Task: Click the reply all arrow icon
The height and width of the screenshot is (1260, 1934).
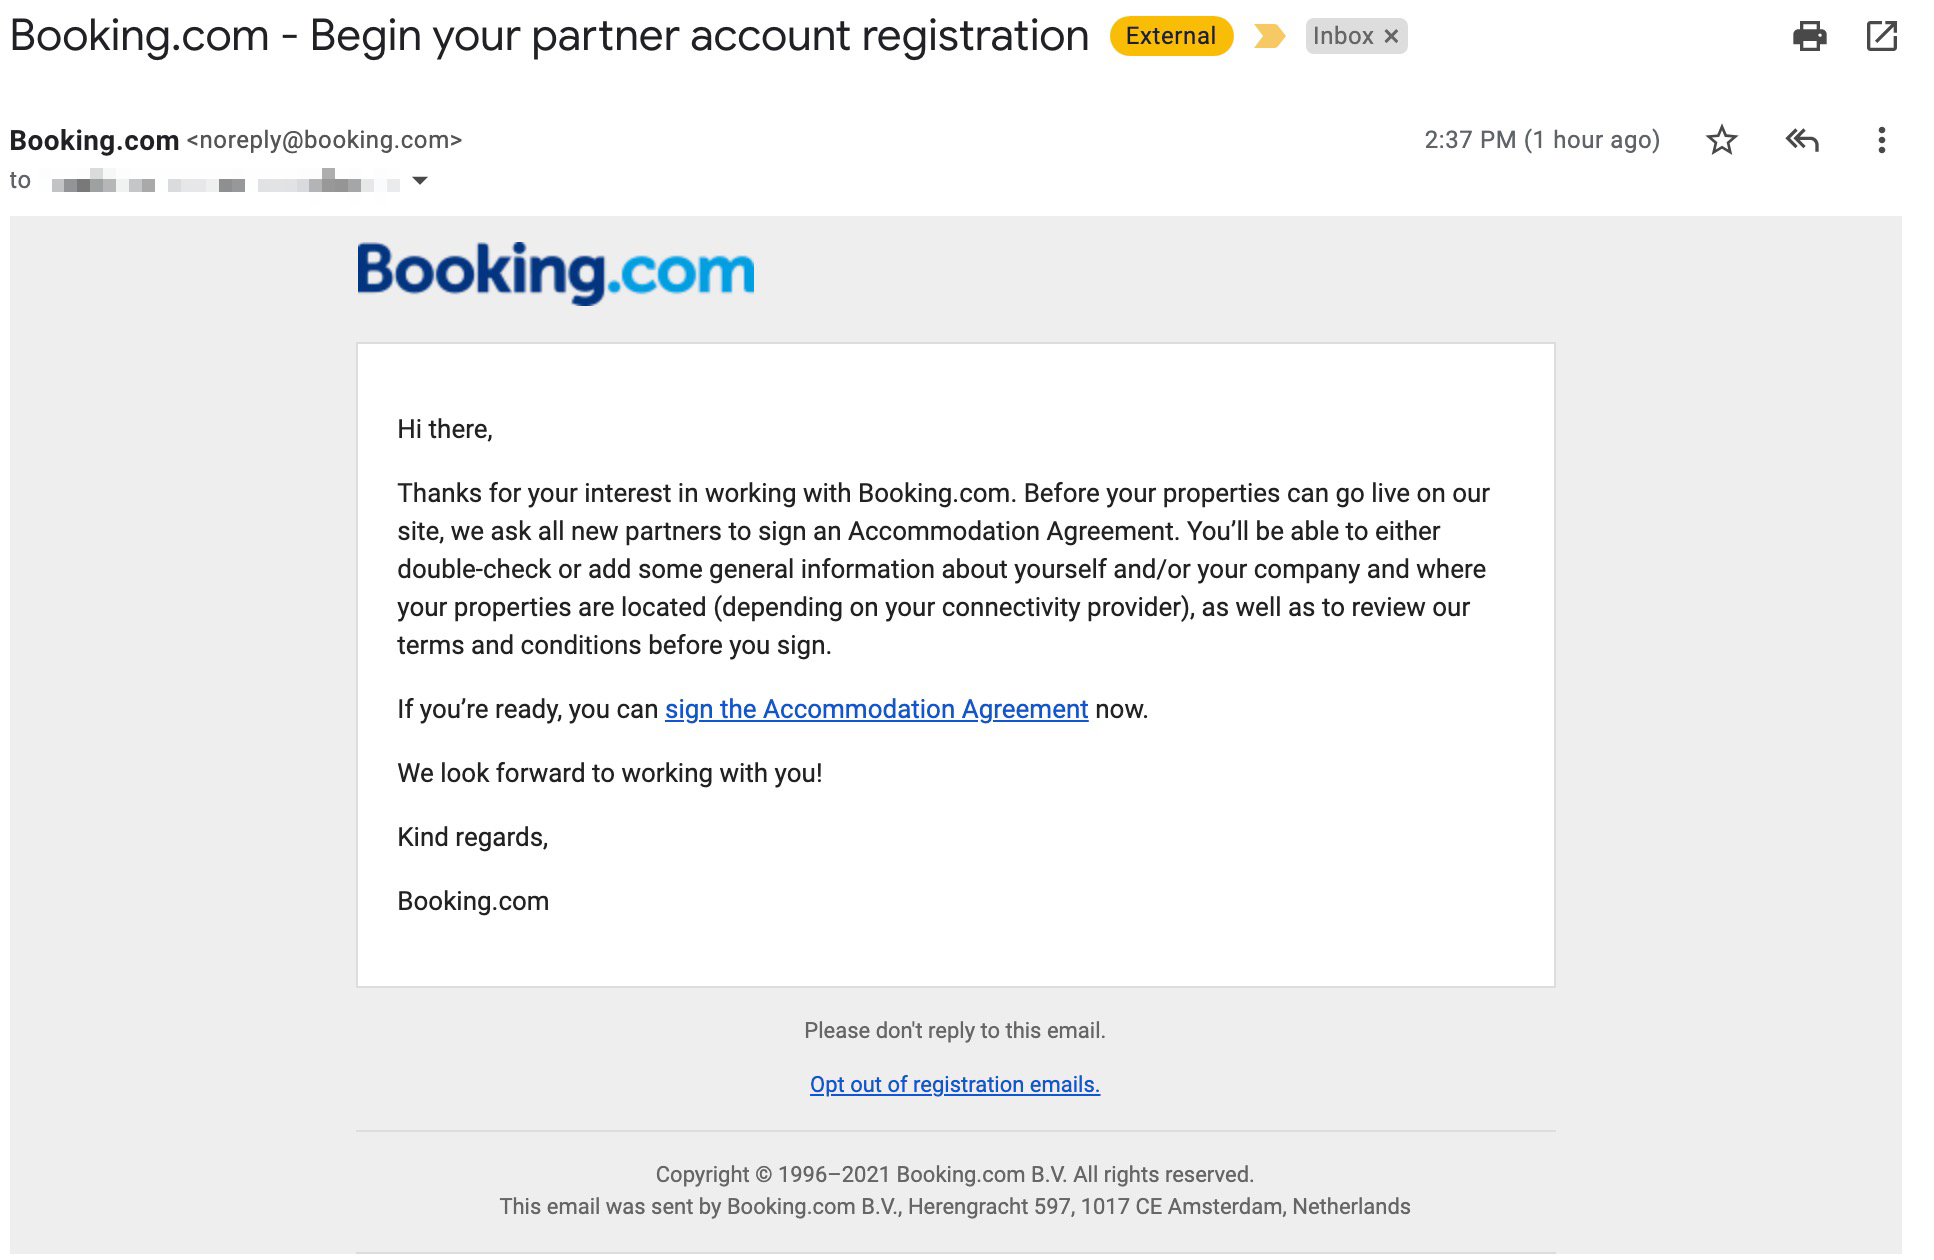Action: click(x=1801, y=140)
